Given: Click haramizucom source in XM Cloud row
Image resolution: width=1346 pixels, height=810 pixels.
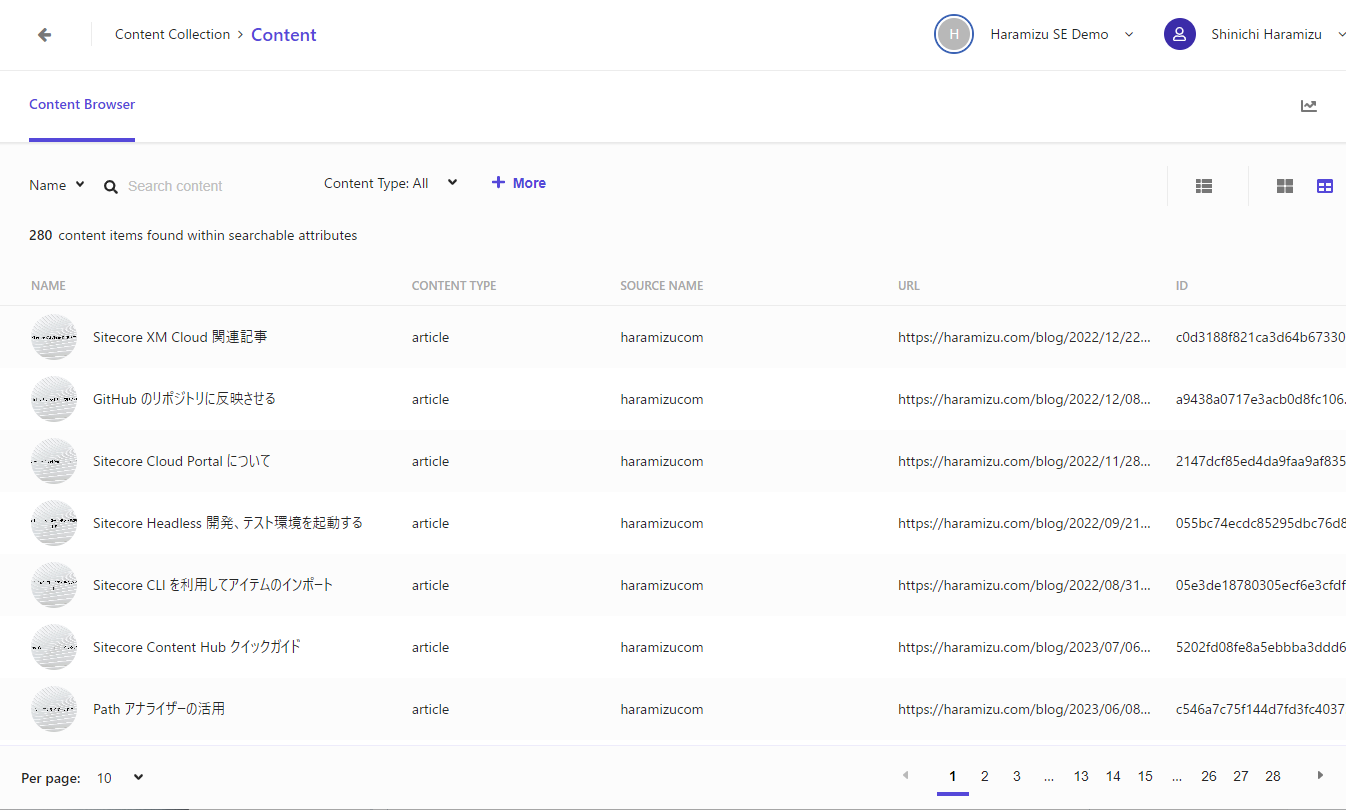Looking at the screenshot, I should click(661, 337).
